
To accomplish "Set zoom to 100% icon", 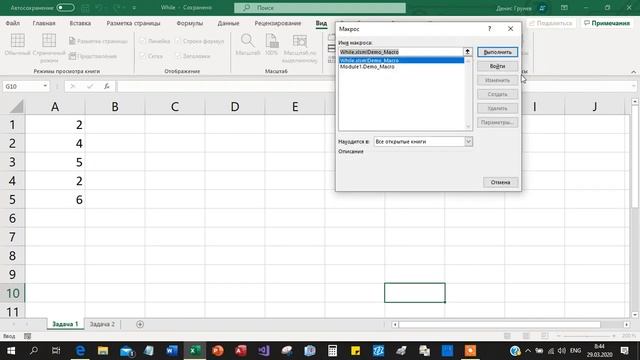I will [x=272, y=41].
